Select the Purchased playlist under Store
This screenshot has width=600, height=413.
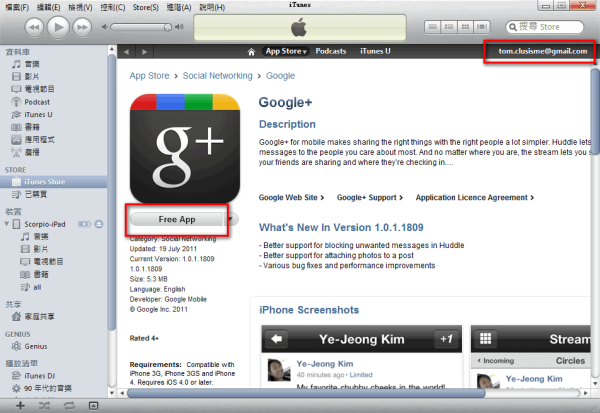click(30, 194)
